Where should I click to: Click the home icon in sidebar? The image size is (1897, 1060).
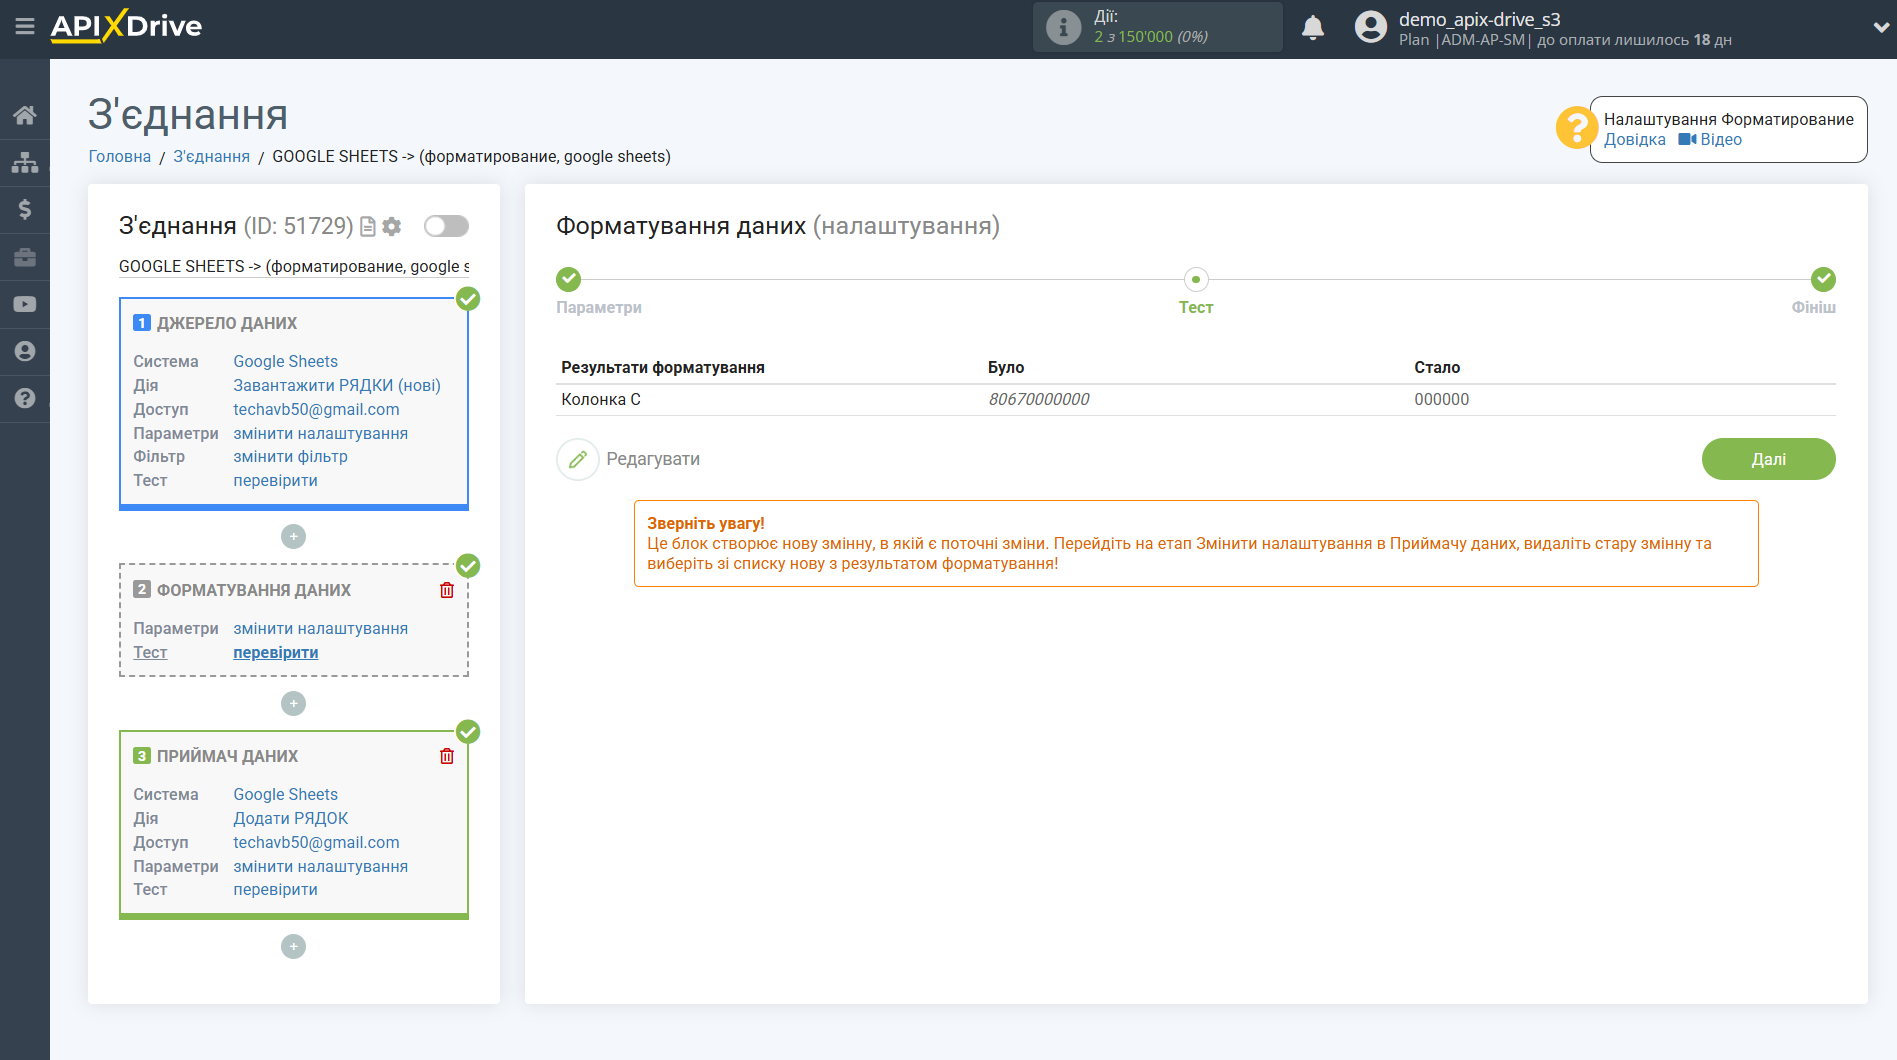click(x=25, y=114)
